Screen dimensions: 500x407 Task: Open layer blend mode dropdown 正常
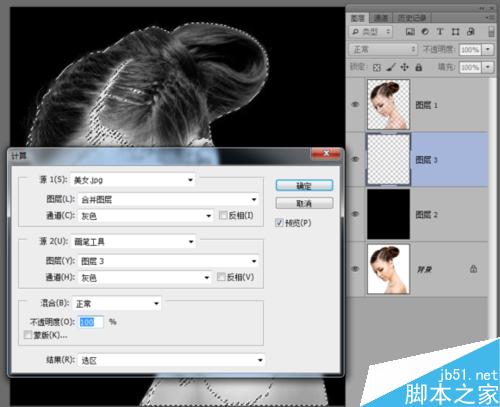pyautogui.click(x=383, y=49)
